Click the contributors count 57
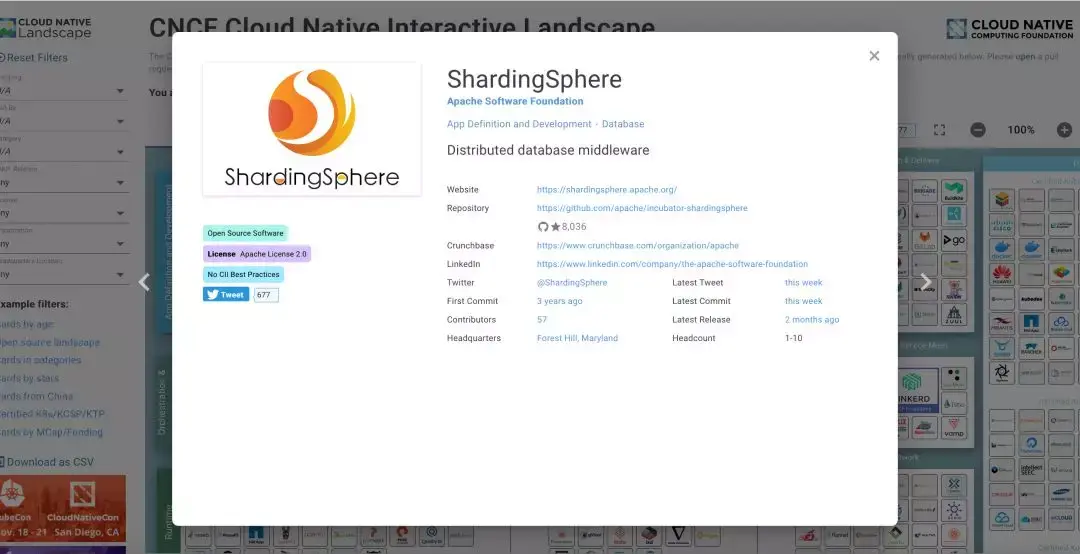 pyautogui.click(x=542, y=320)
